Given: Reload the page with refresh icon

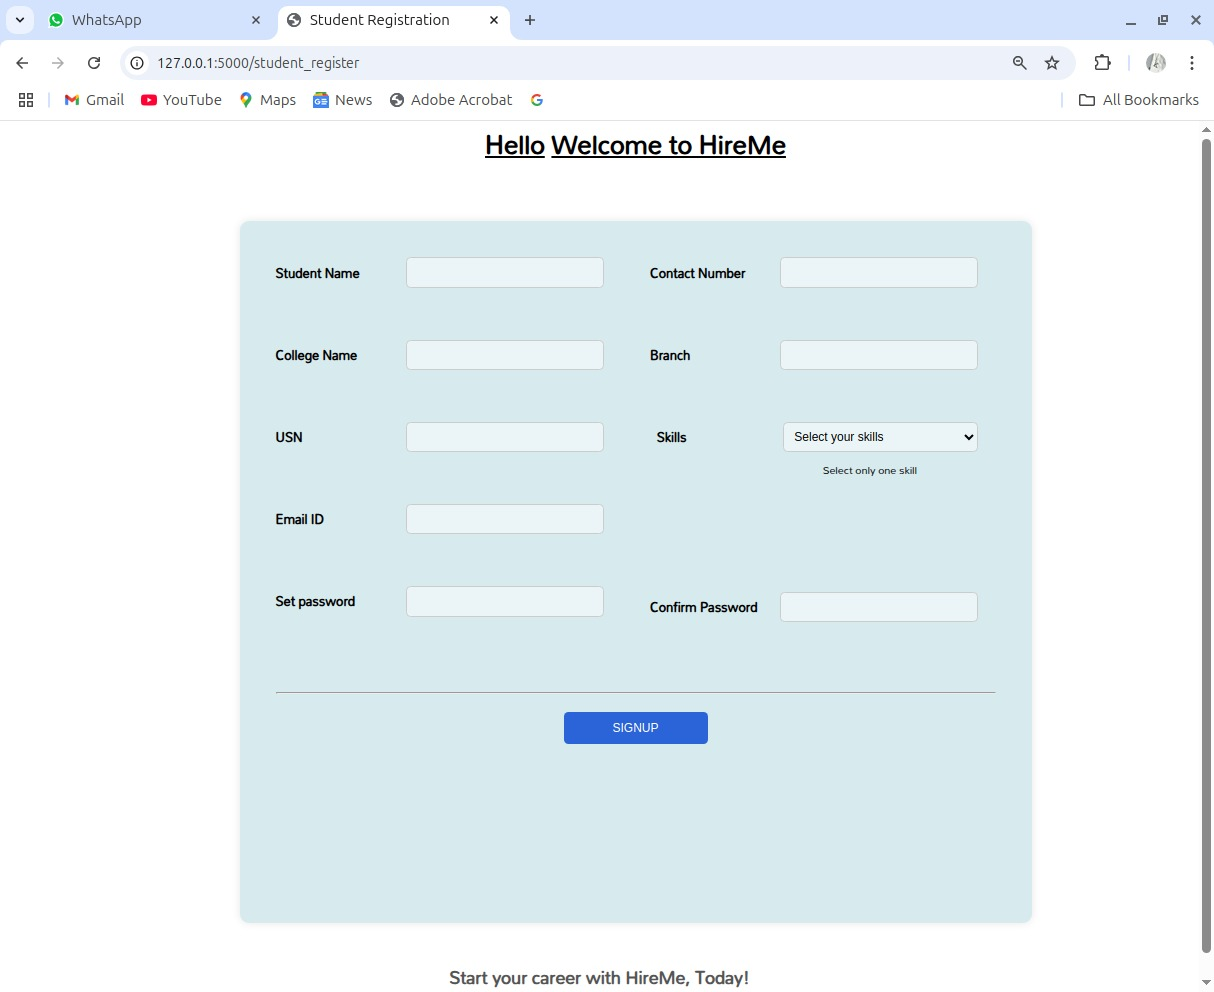Looking at the screenshot, I should click(x=94, y=63).
